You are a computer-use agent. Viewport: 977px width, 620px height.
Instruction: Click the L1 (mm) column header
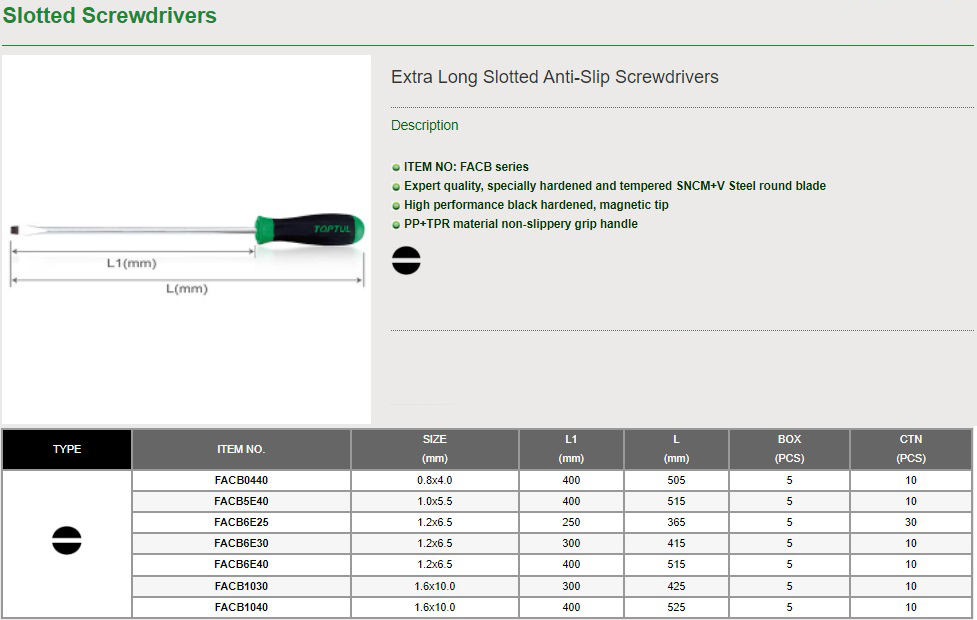click(x=571, y=449)
